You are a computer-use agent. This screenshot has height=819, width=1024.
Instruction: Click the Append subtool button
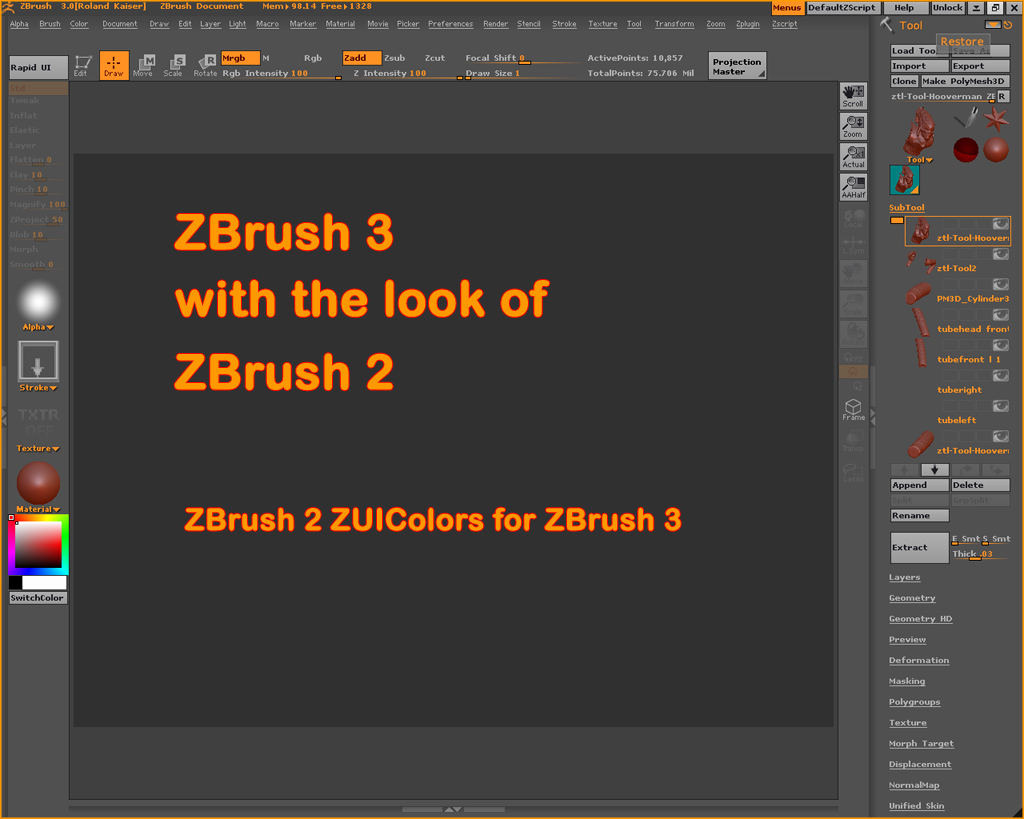tap(919, 485)
